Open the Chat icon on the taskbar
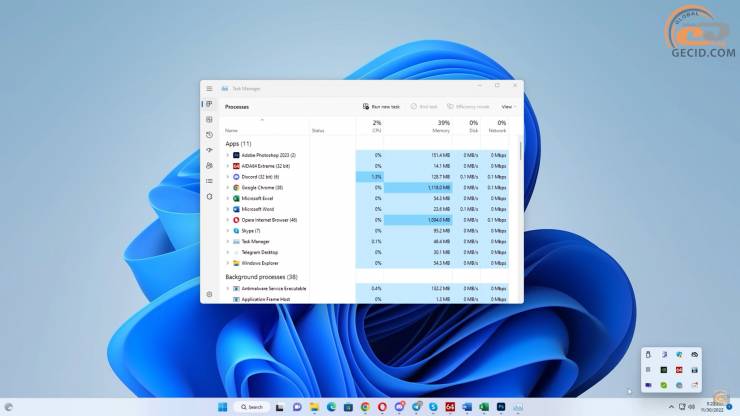Viewport: 740px width, 416px height. click(x=297, y=407)
